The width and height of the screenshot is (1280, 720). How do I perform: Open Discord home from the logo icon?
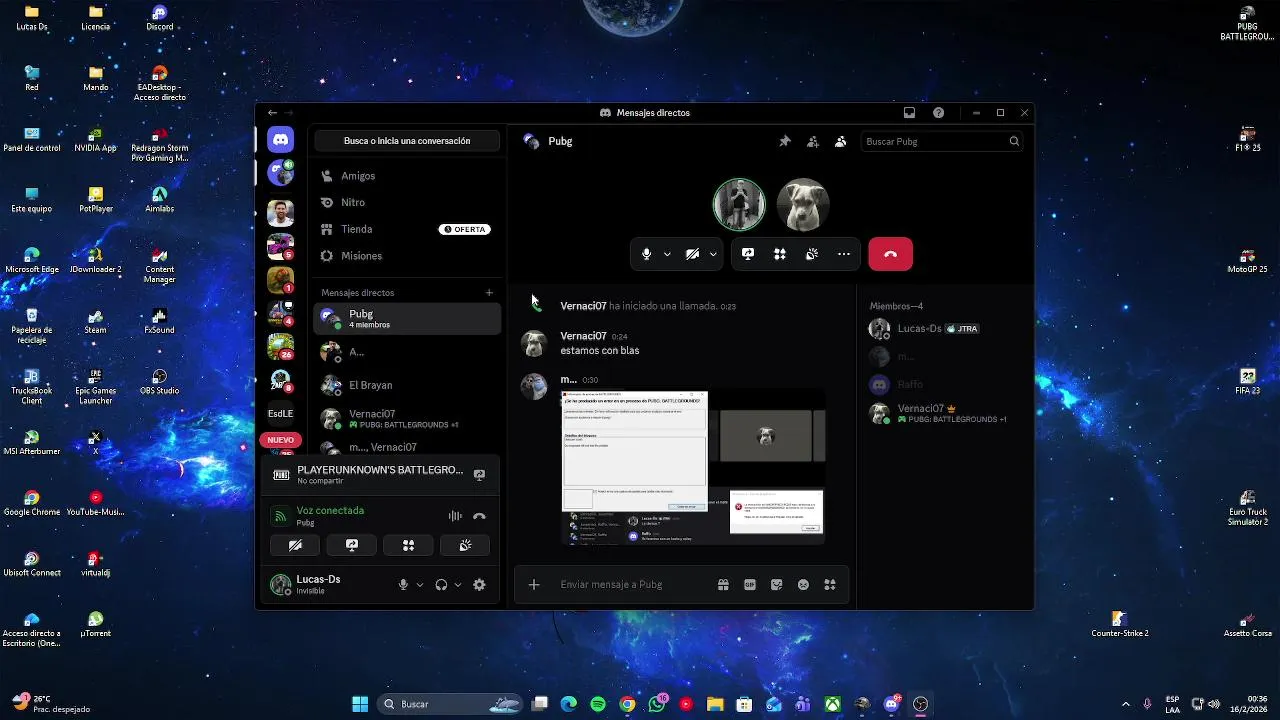click(x=281, y=141)
